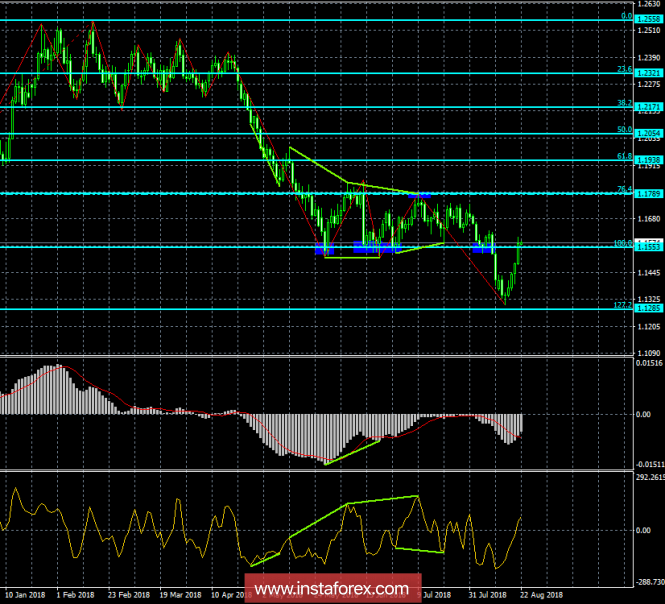Click the 61.8 Fibonacci retracement label

point(624,156)
